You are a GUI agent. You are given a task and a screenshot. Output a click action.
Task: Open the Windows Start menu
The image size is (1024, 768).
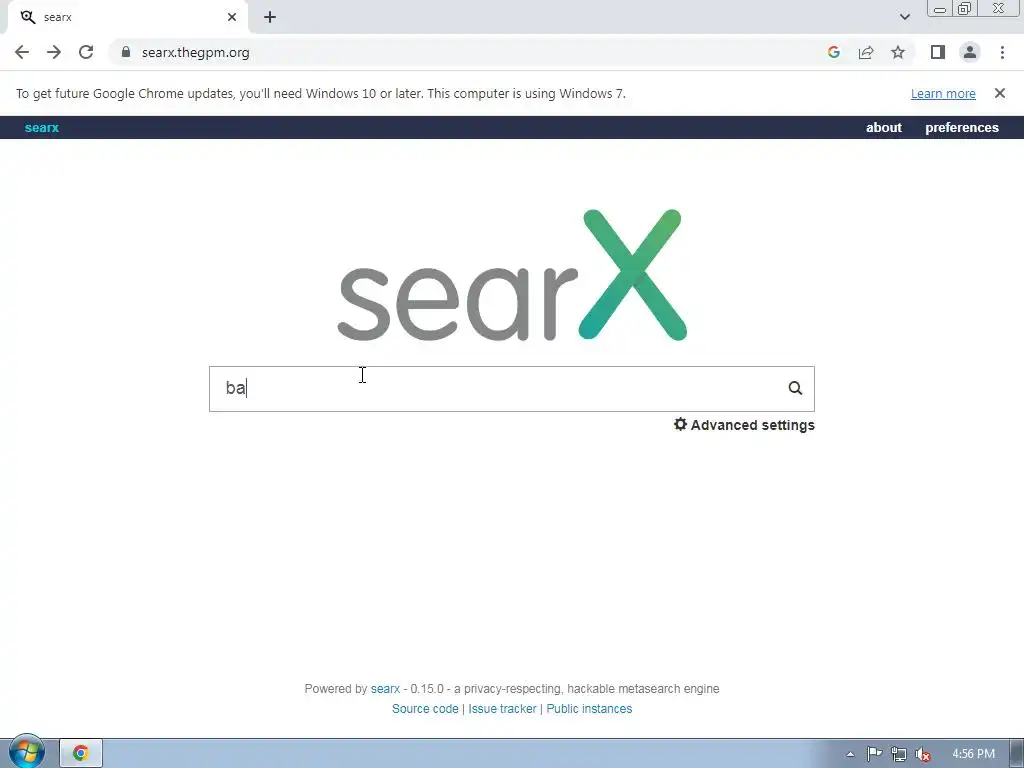tap(27, 752)
